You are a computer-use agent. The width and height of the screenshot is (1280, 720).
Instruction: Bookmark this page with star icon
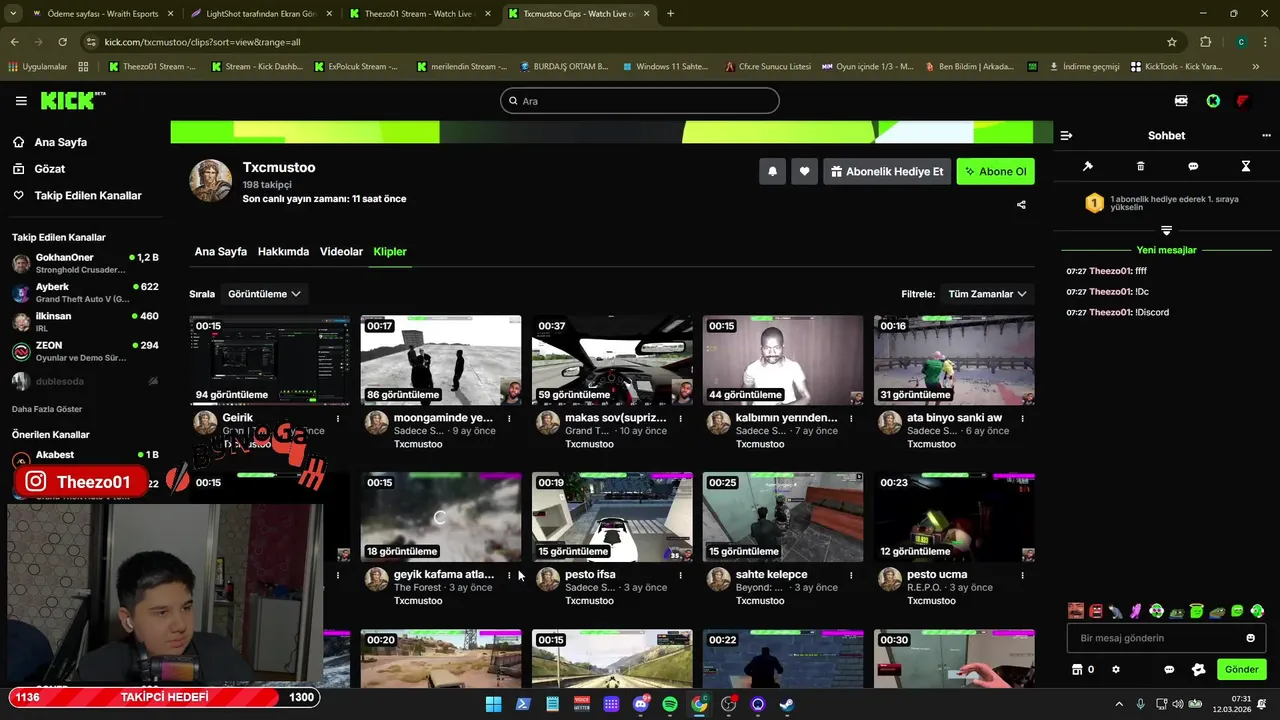1172,42
